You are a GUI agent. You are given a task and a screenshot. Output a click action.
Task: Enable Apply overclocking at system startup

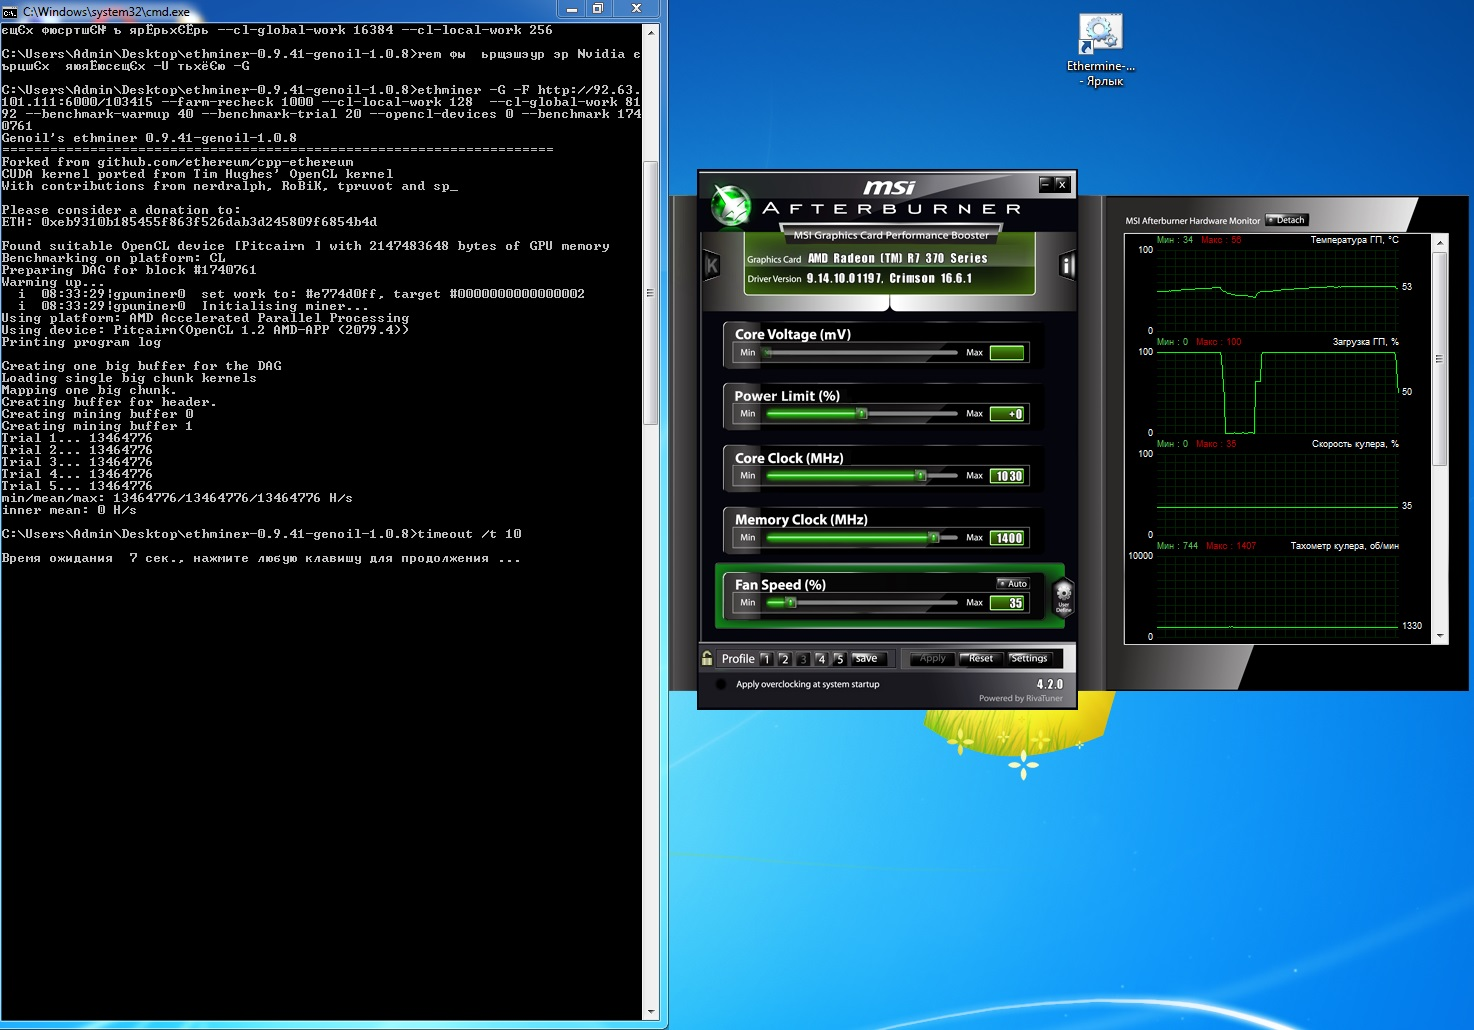721,685
